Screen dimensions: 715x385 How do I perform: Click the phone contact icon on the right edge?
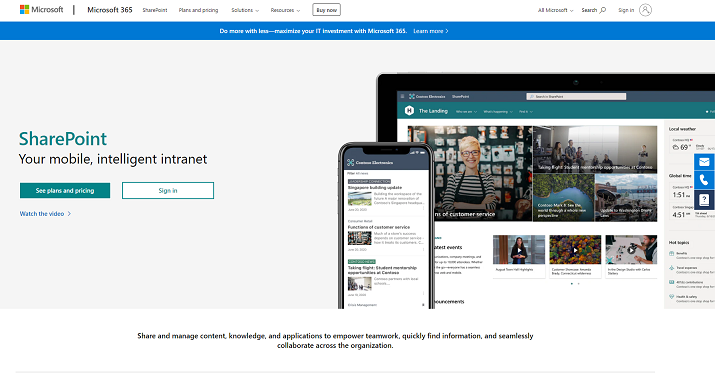pos(704,180)
